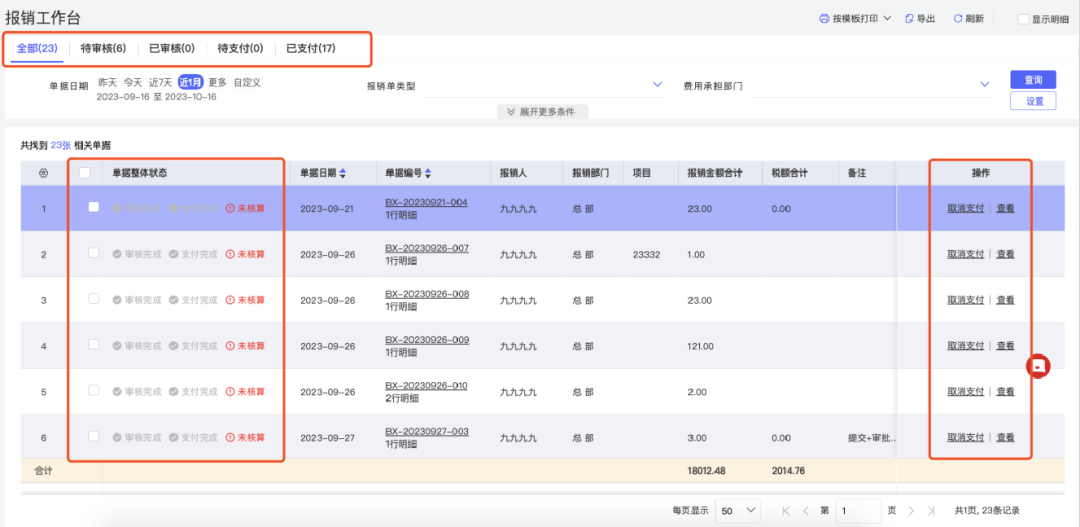Click the 导出 export icon
This screenshot has width=1080, height=527.
[909, 19]
